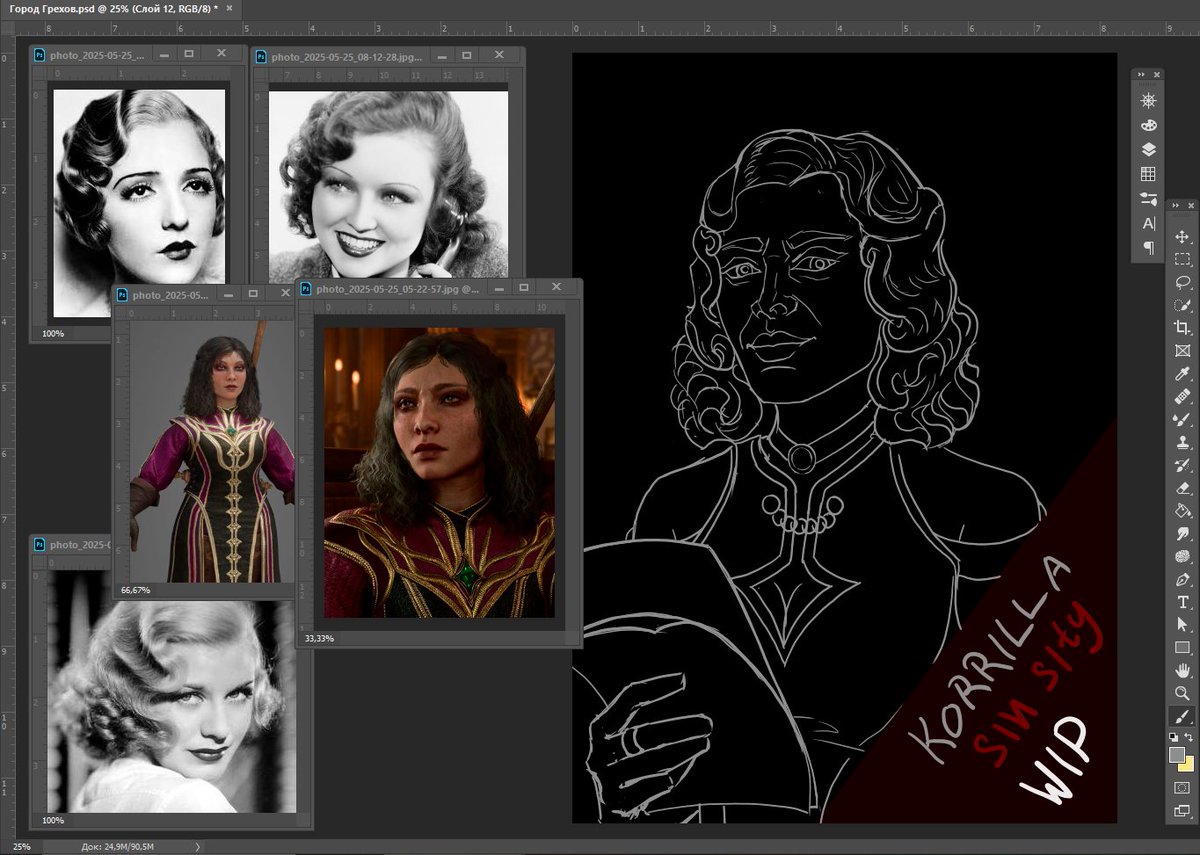Select the Horizontal Type tool
The width and height of the screenshot is (1200, 855).
coord(1182,602)
